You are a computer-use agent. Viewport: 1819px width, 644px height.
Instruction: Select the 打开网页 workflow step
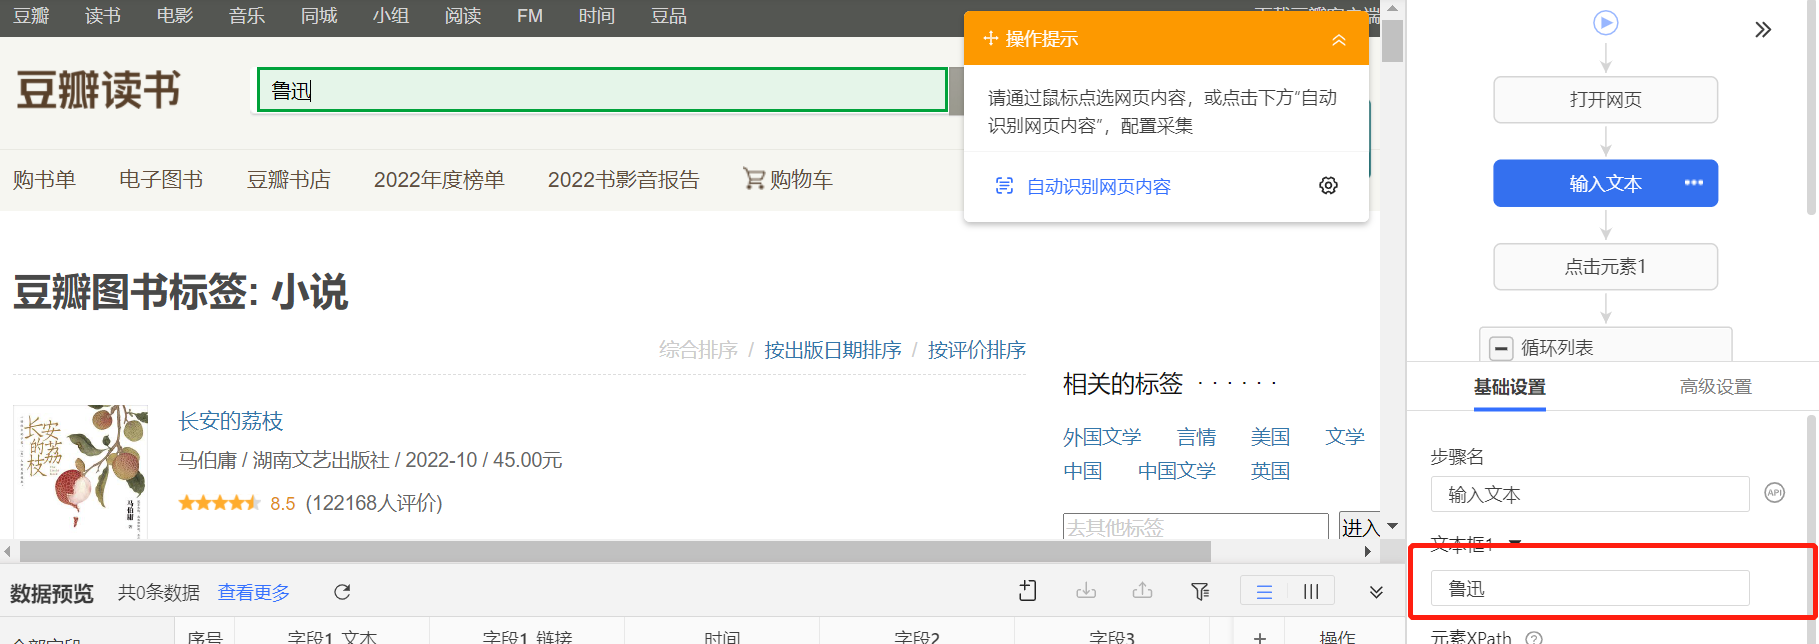pos(1605,100)
